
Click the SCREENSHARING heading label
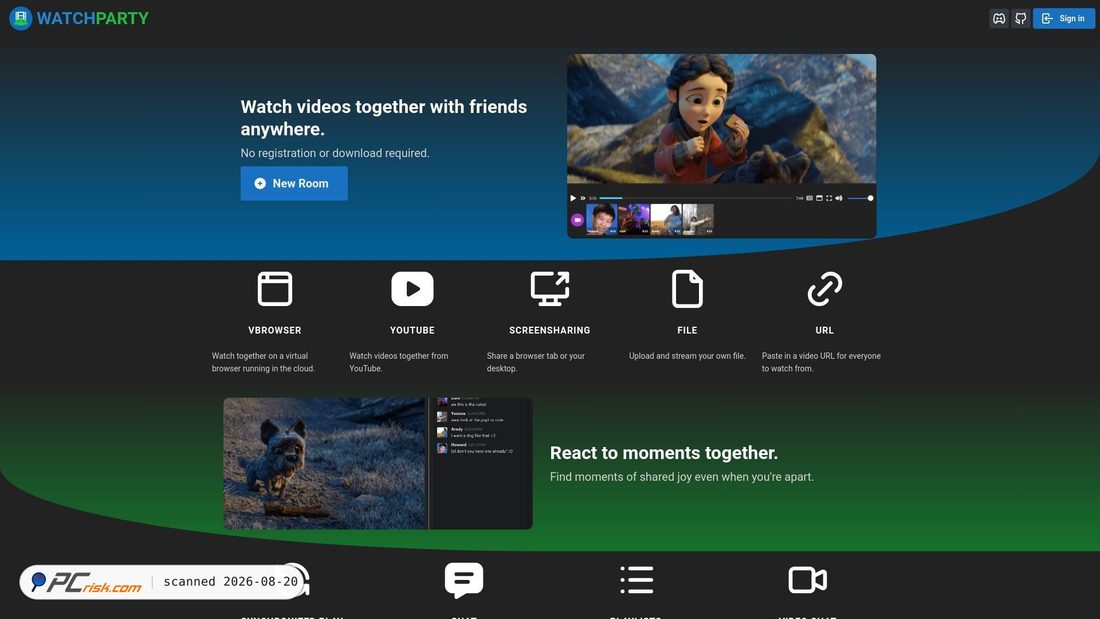pos(550,330)
